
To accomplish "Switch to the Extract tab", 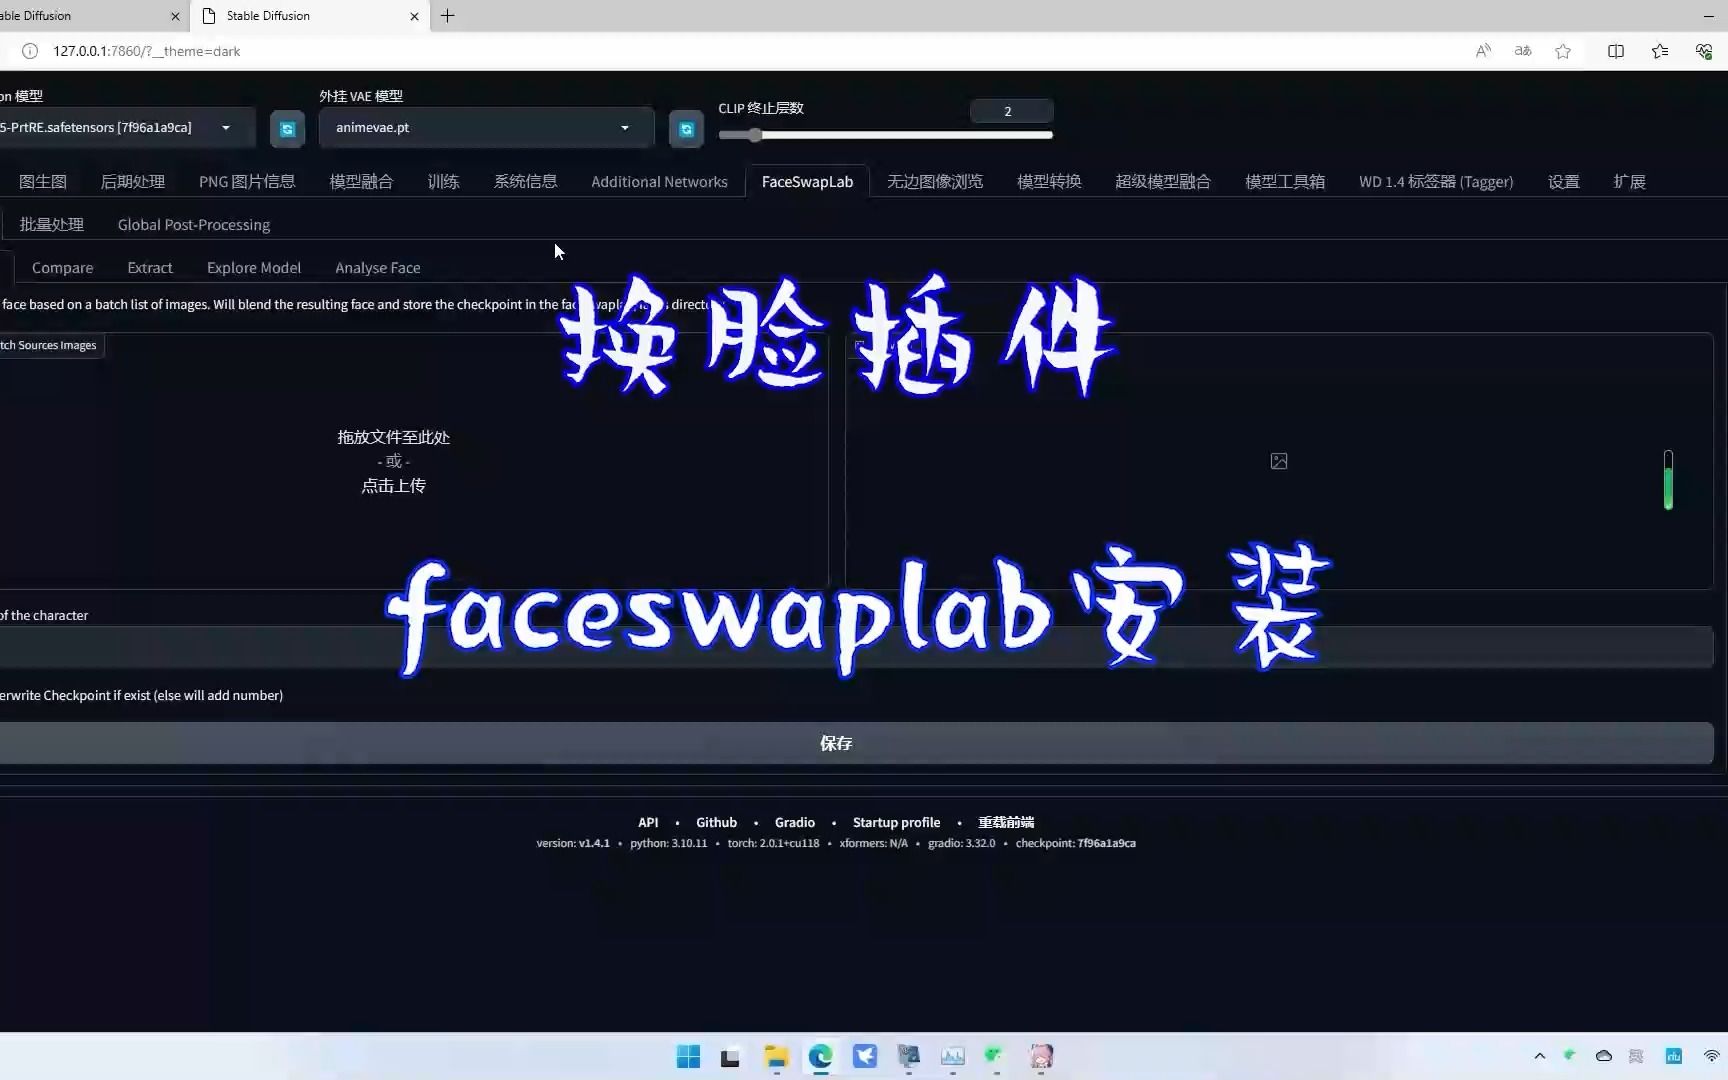I will coord(149,267).
